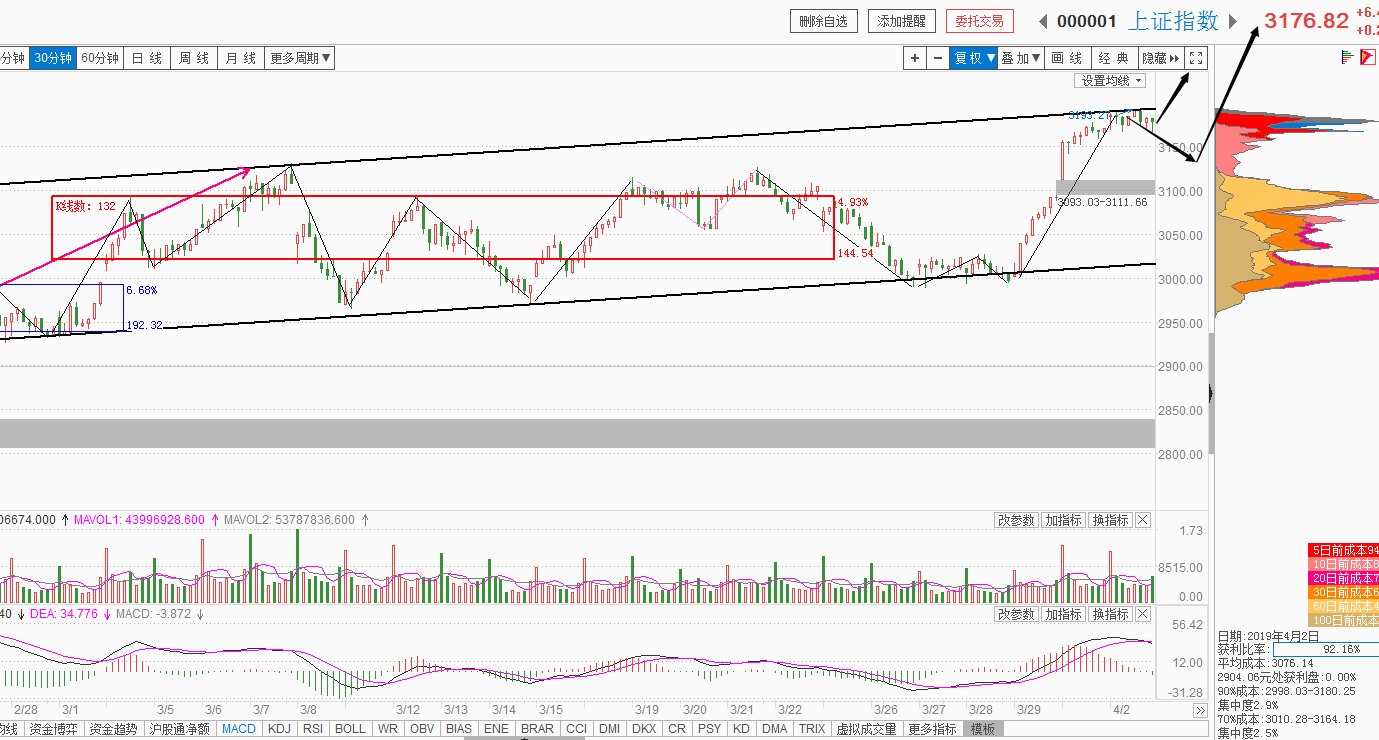Viewport: 1379px width, 740px height.
Task: Switch to the 周线 weekly period
Action: click(x=194, y=58)
